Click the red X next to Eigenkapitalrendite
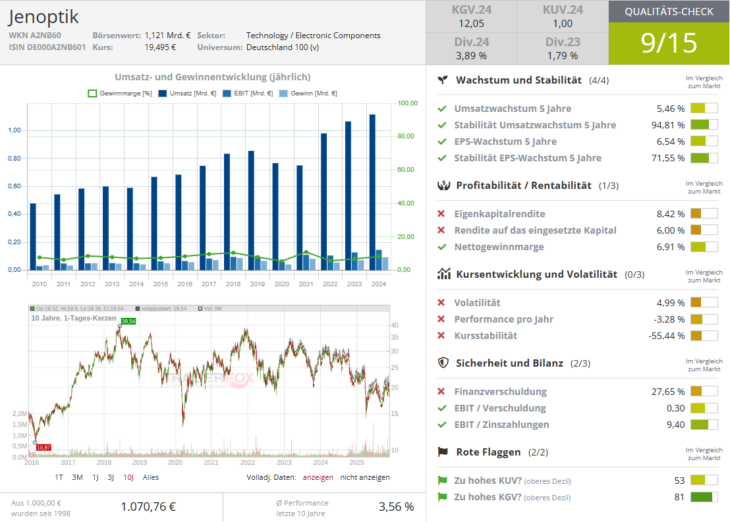The width and height of the screenshot is (730, 522). pyautogui.click(x=442, y=213)
